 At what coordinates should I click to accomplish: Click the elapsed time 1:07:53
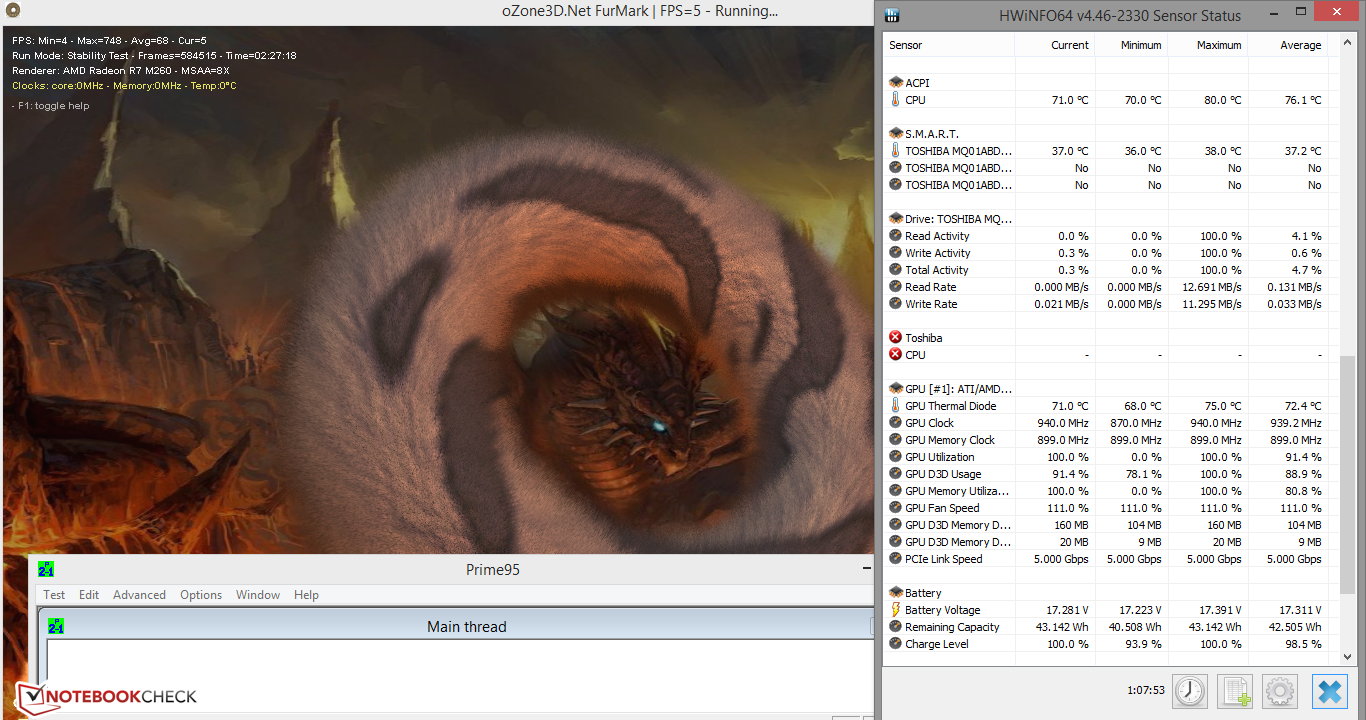point(1145,690)
